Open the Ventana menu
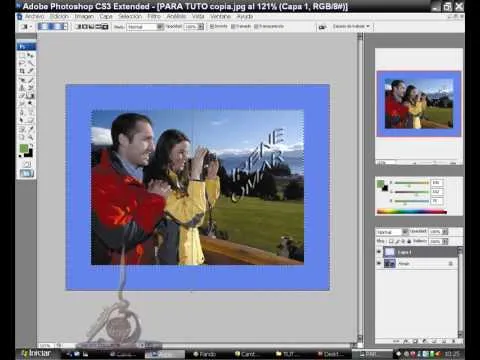The image size is (480, 360). coord(220,16)
